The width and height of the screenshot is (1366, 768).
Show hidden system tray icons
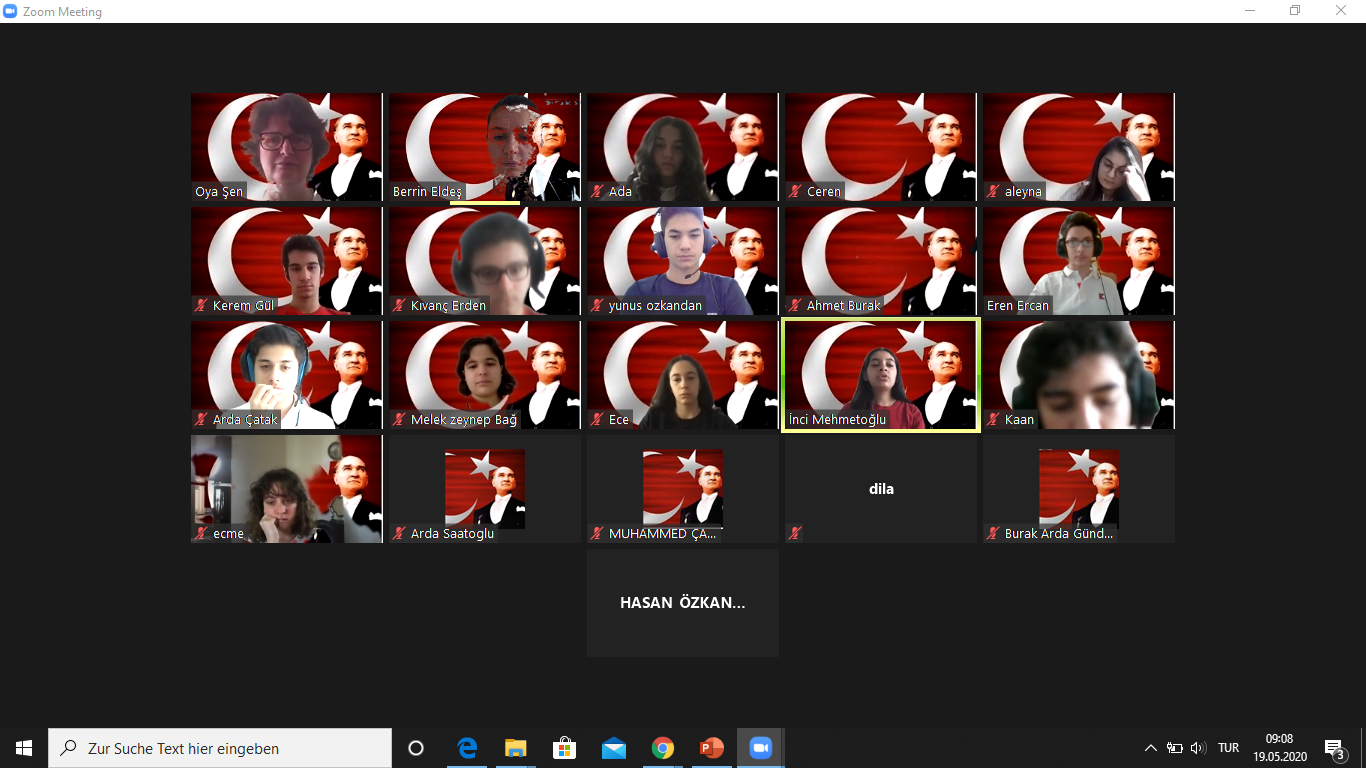point(1151,748)
